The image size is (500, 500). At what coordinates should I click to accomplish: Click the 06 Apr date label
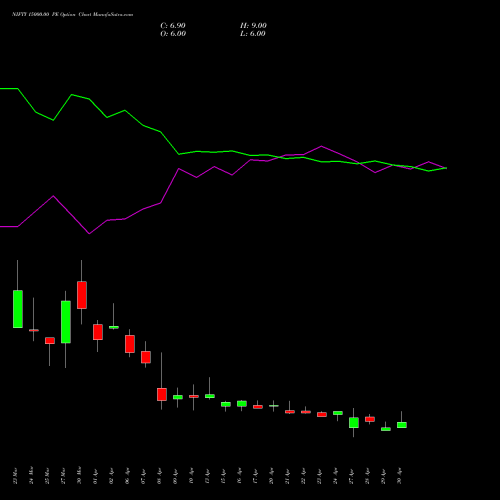coord(127,476)
